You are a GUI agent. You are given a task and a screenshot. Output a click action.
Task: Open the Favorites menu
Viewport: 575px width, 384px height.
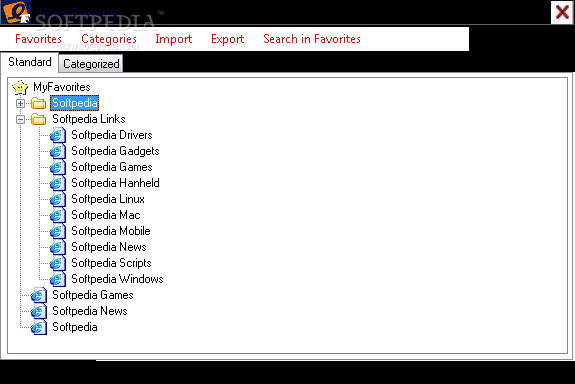point(39,39)
